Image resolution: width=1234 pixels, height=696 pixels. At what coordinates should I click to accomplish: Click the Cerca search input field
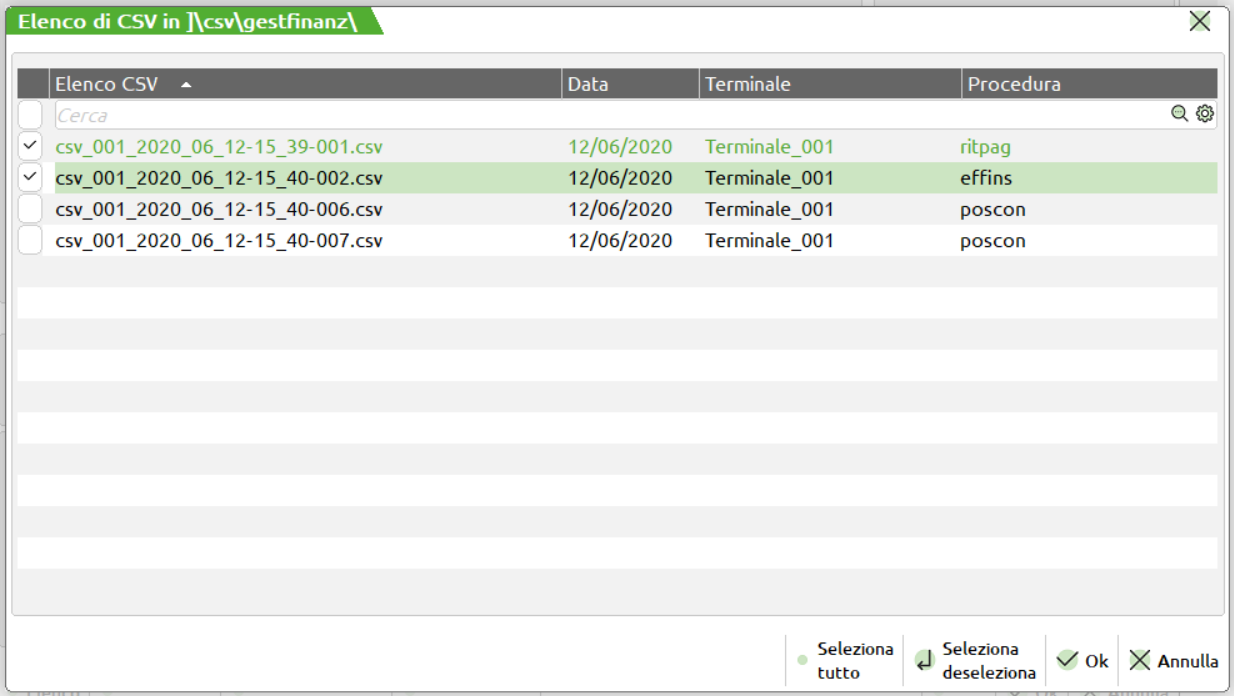[x=600, y=115]
